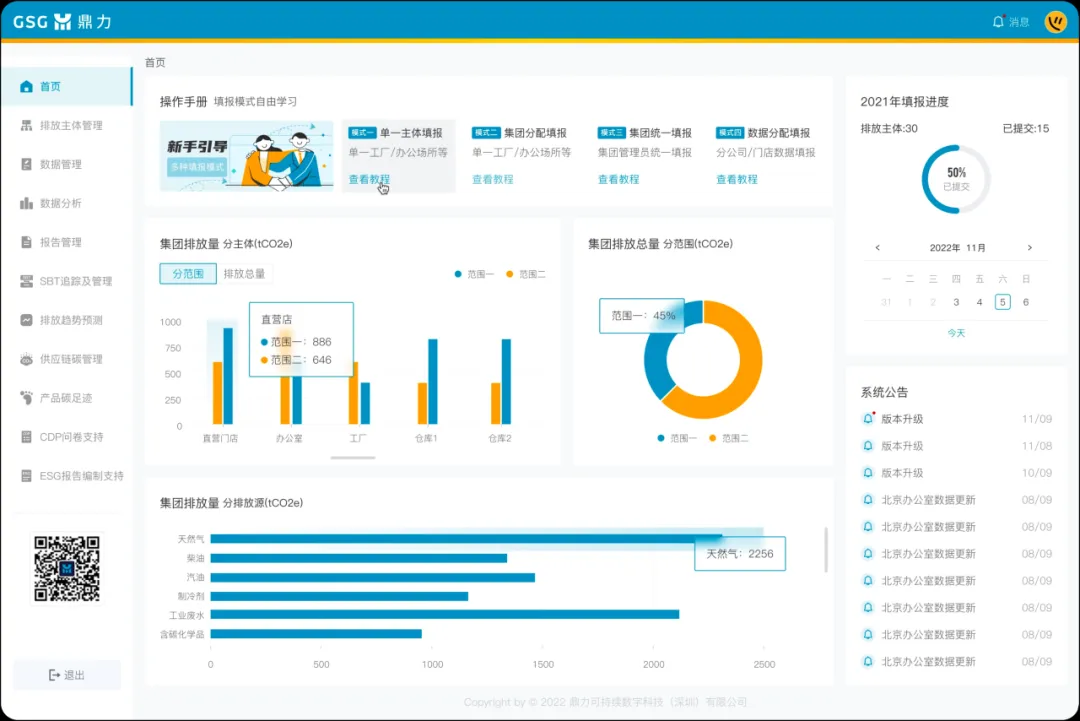
Task: Click the 供应链碳管理 sidebar icon
Action: (x=27, y=360)
